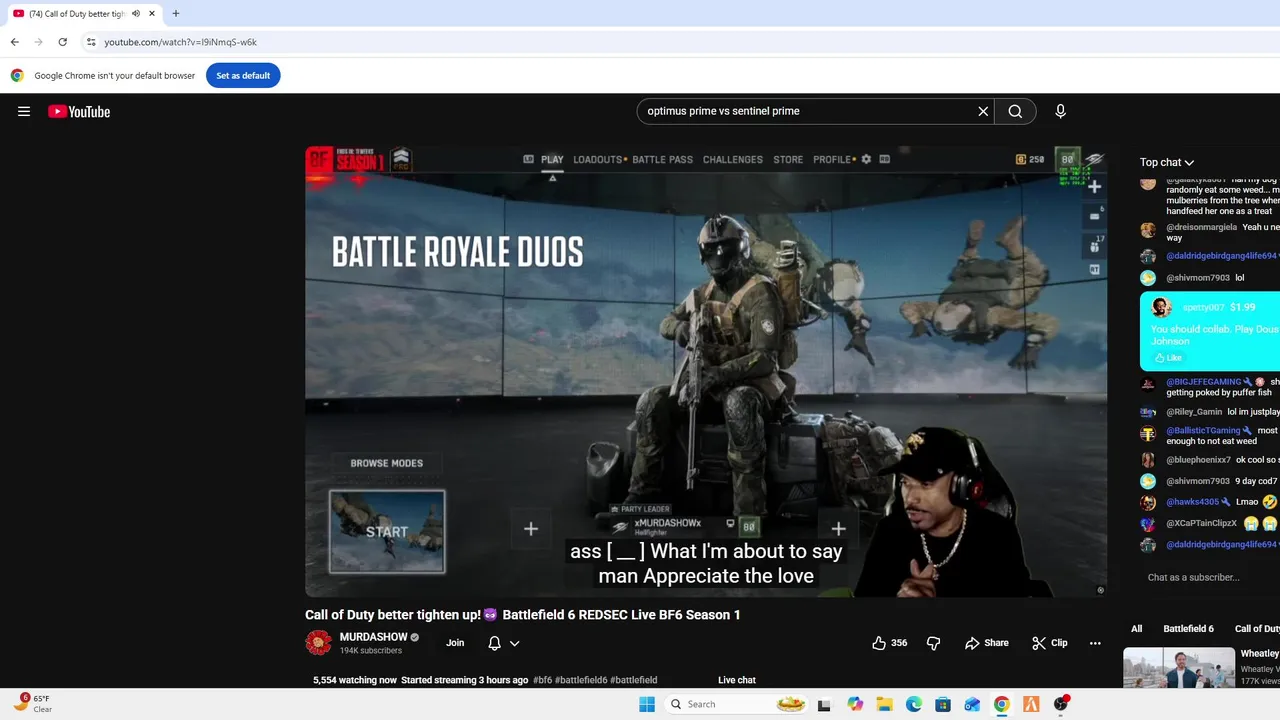Screen dimensions: 1280x720
Task: Click @Riley_Gamin chat message
Action: coord(1210,412)
